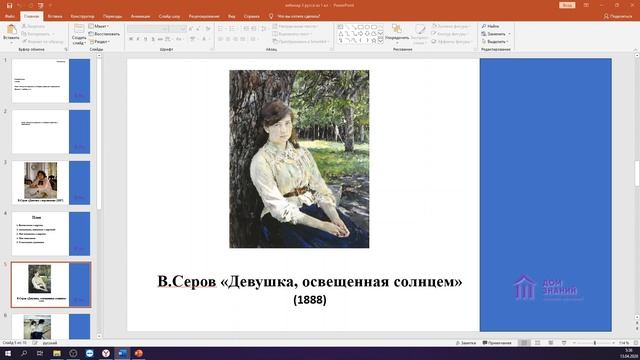
Task: Open the Вид ribbon tab
Action: click(x=231, y=16)
